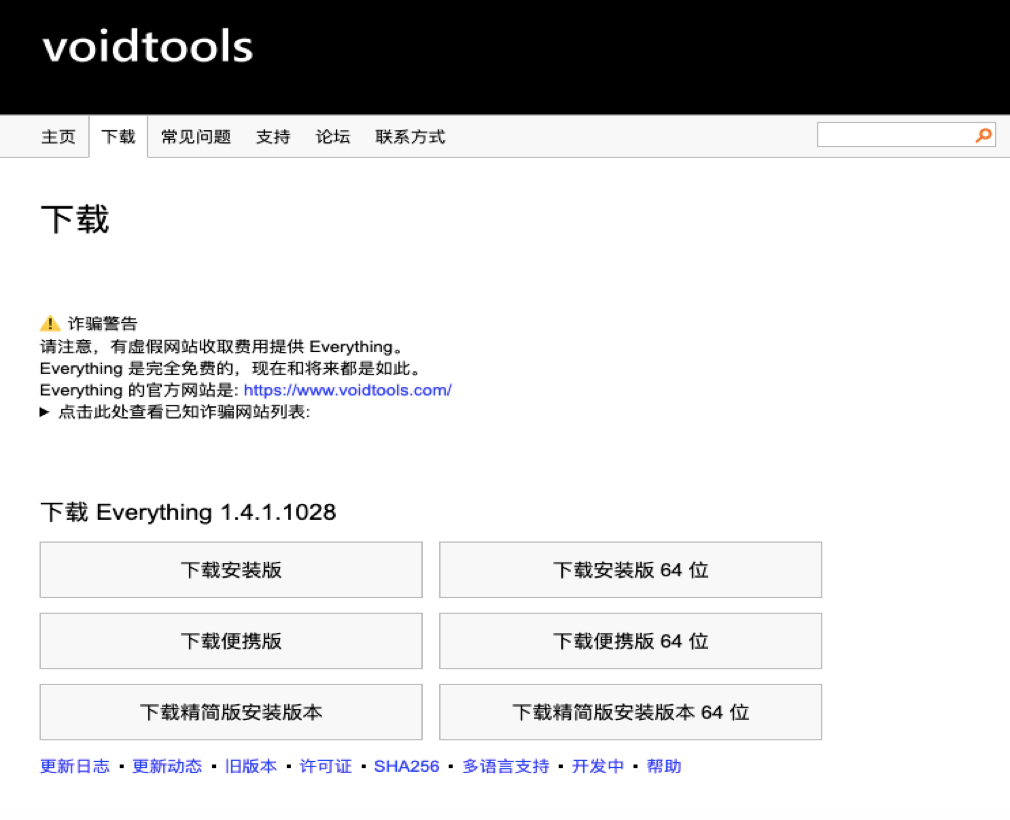Open the 开发中 link
Image resolution: width=1010 pixels, height=820 pixels.
[598, 767]
